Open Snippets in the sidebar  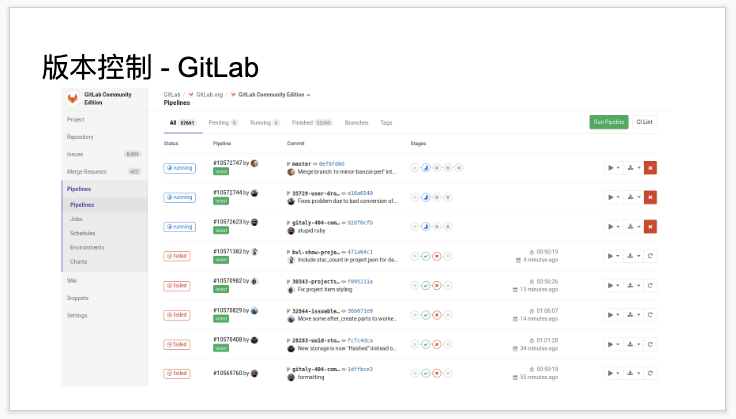[x=77, y=298]
